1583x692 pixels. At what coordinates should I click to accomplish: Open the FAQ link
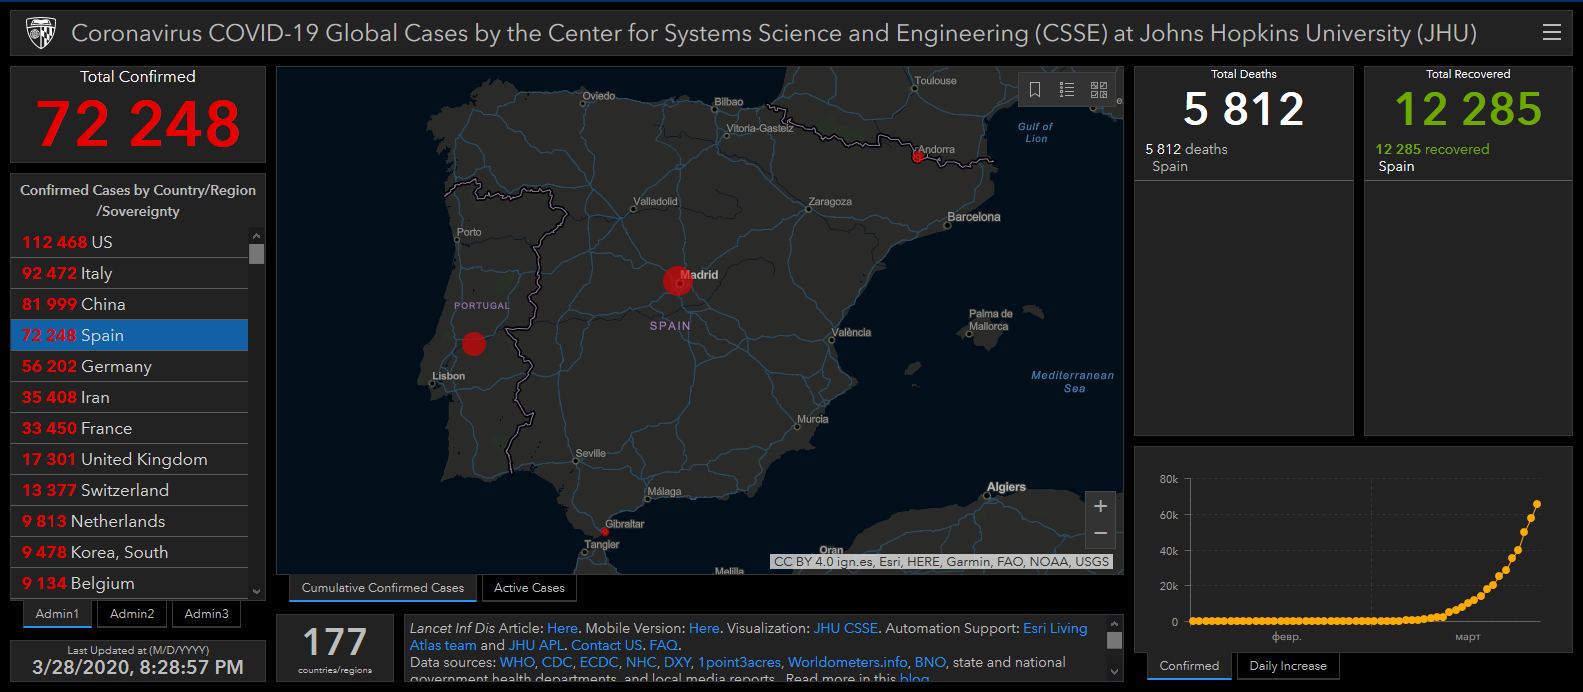click(663, 645)
